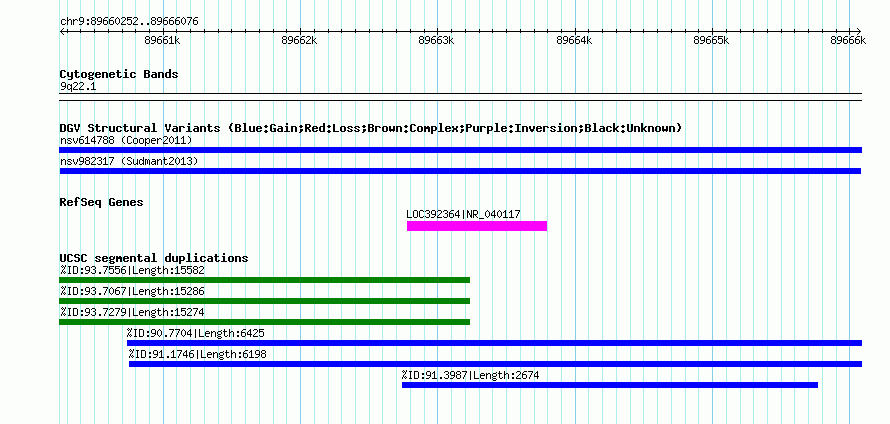This screenshot has height=424, width=890.
Task: Select the Cytogenetic Bands track heading
Action: [x=119, y=74]
